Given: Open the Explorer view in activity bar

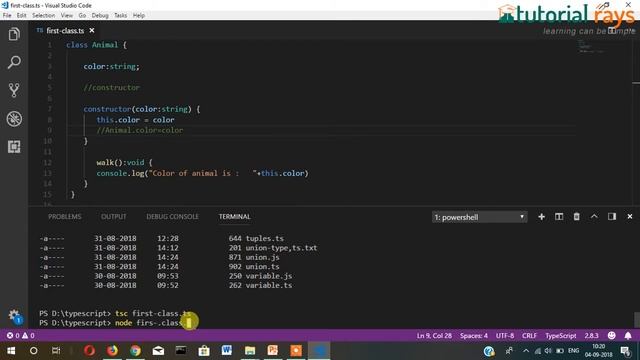Looking at the screenshot, I should tap(14, 34).
